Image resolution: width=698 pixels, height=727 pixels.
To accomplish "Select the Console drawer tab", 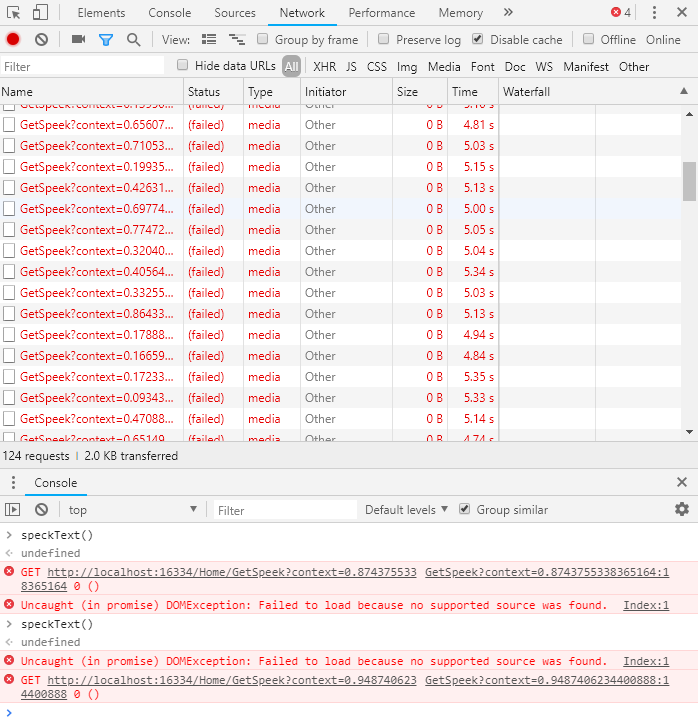I will (56, 483).
